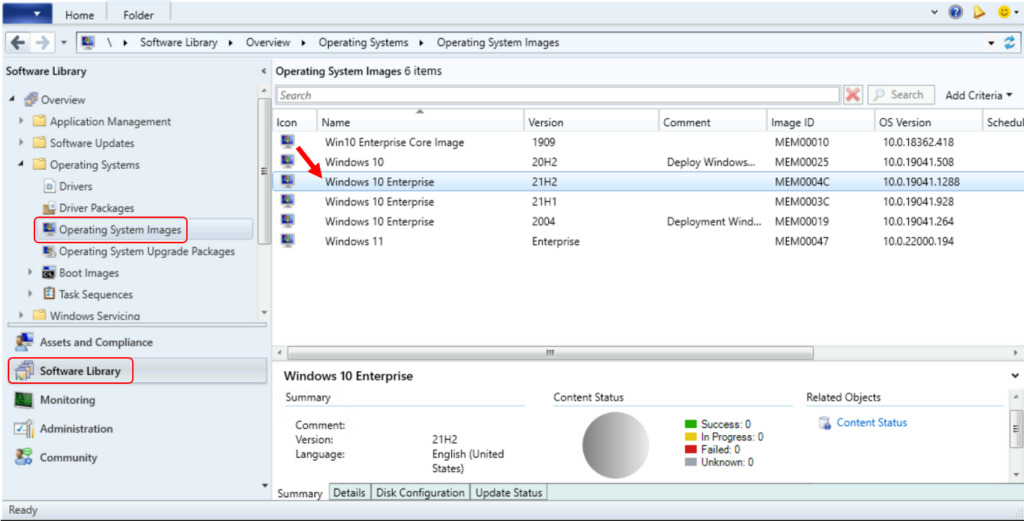This screenshot has height=521, width=1024.
Task: Expand the Task Sequences node
Action: tap(30, 294)
